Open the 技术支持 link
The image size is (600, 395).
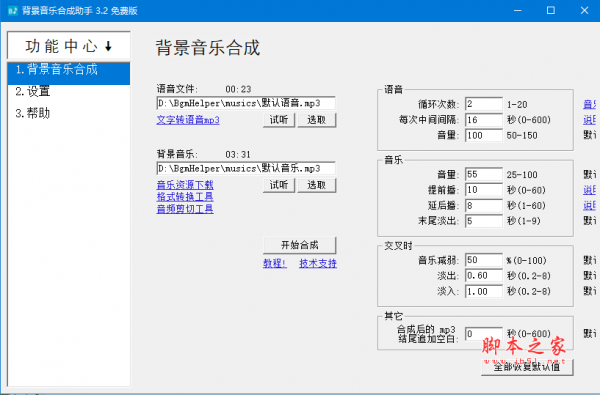coord(318,263)
